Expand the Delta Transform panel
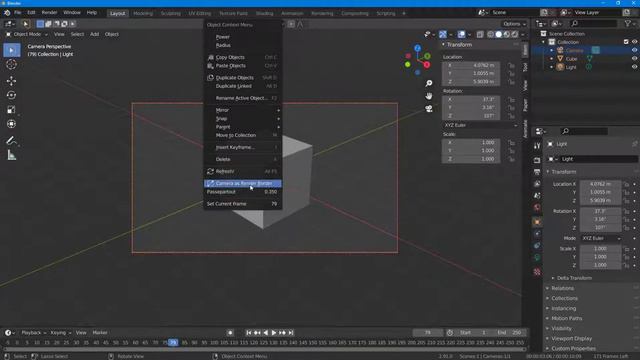Screen dimensions: 640x360 (x=574, y=278)
